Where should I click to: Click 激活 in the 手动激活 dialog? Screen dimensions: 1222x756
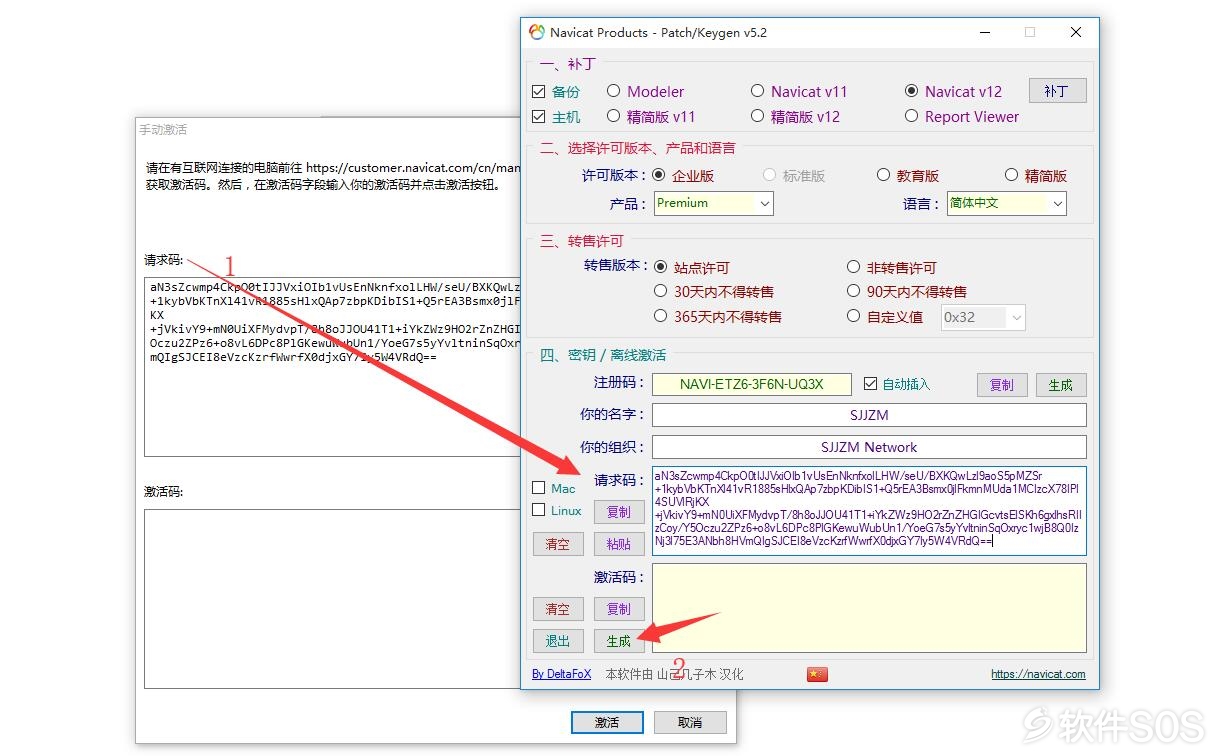coord(607,722)
